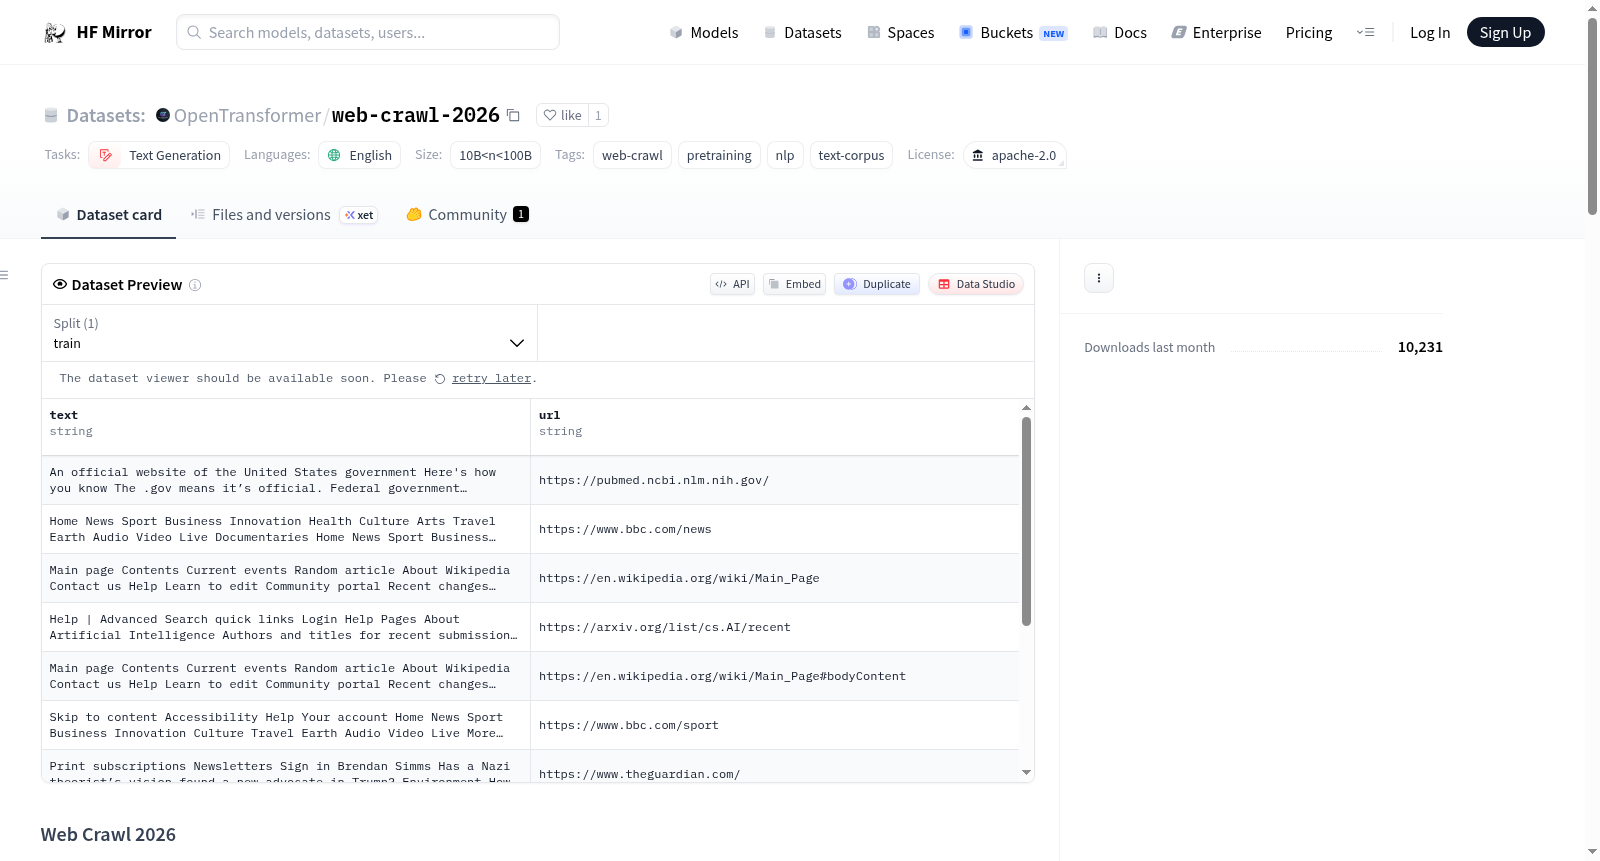Select the pubmed.ncbi.nlm.nih.gov url cell
The width and height of the screenshot is (1600, 861).
click(x=775, y=481)
